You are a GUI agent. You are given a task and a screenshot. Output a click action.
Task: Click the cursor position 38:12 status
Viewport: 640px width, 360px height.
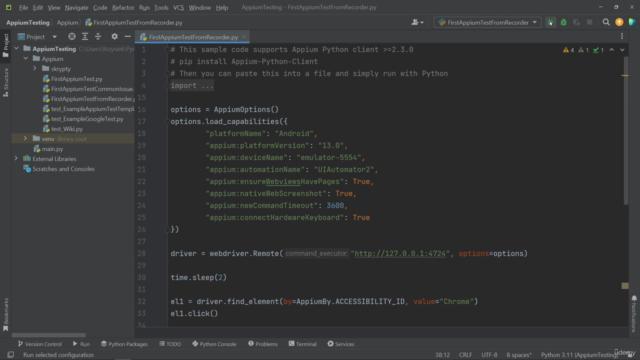442,355
